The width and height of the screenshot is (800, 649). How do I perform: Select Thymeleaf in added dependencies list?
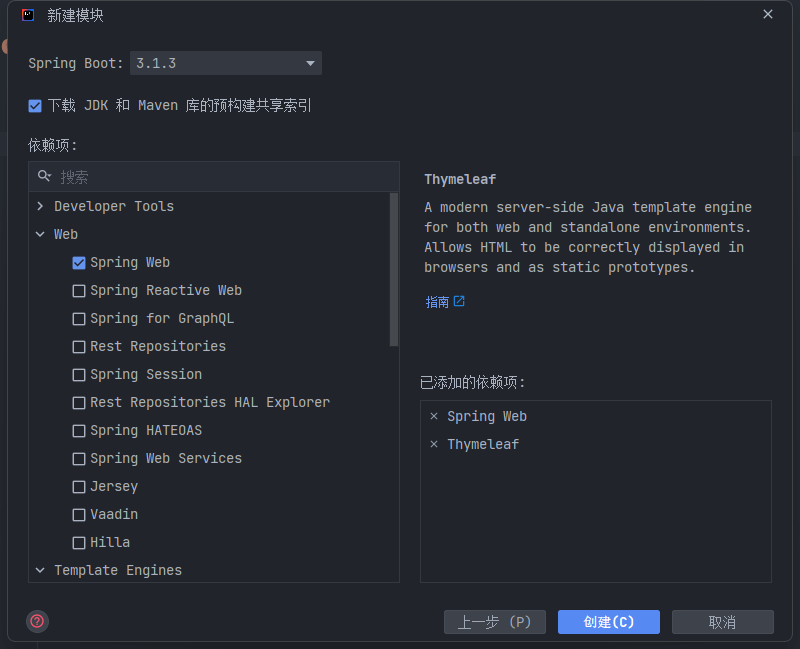(x=483, y=444)
